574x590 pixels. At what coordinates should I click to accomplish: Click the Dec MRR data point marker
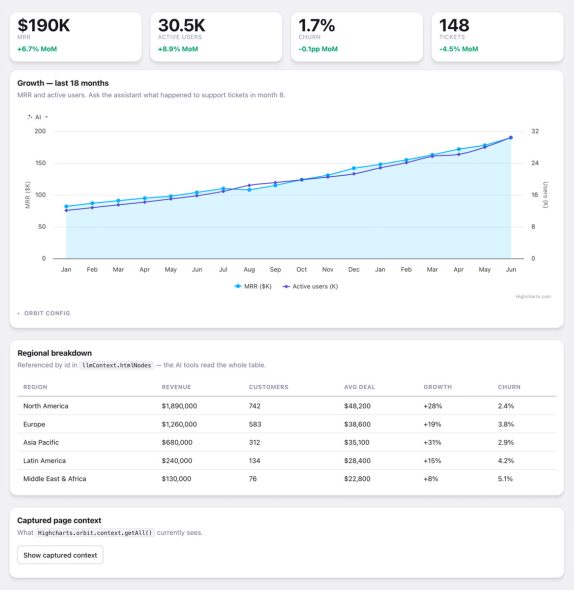click(x=354, y=168)
